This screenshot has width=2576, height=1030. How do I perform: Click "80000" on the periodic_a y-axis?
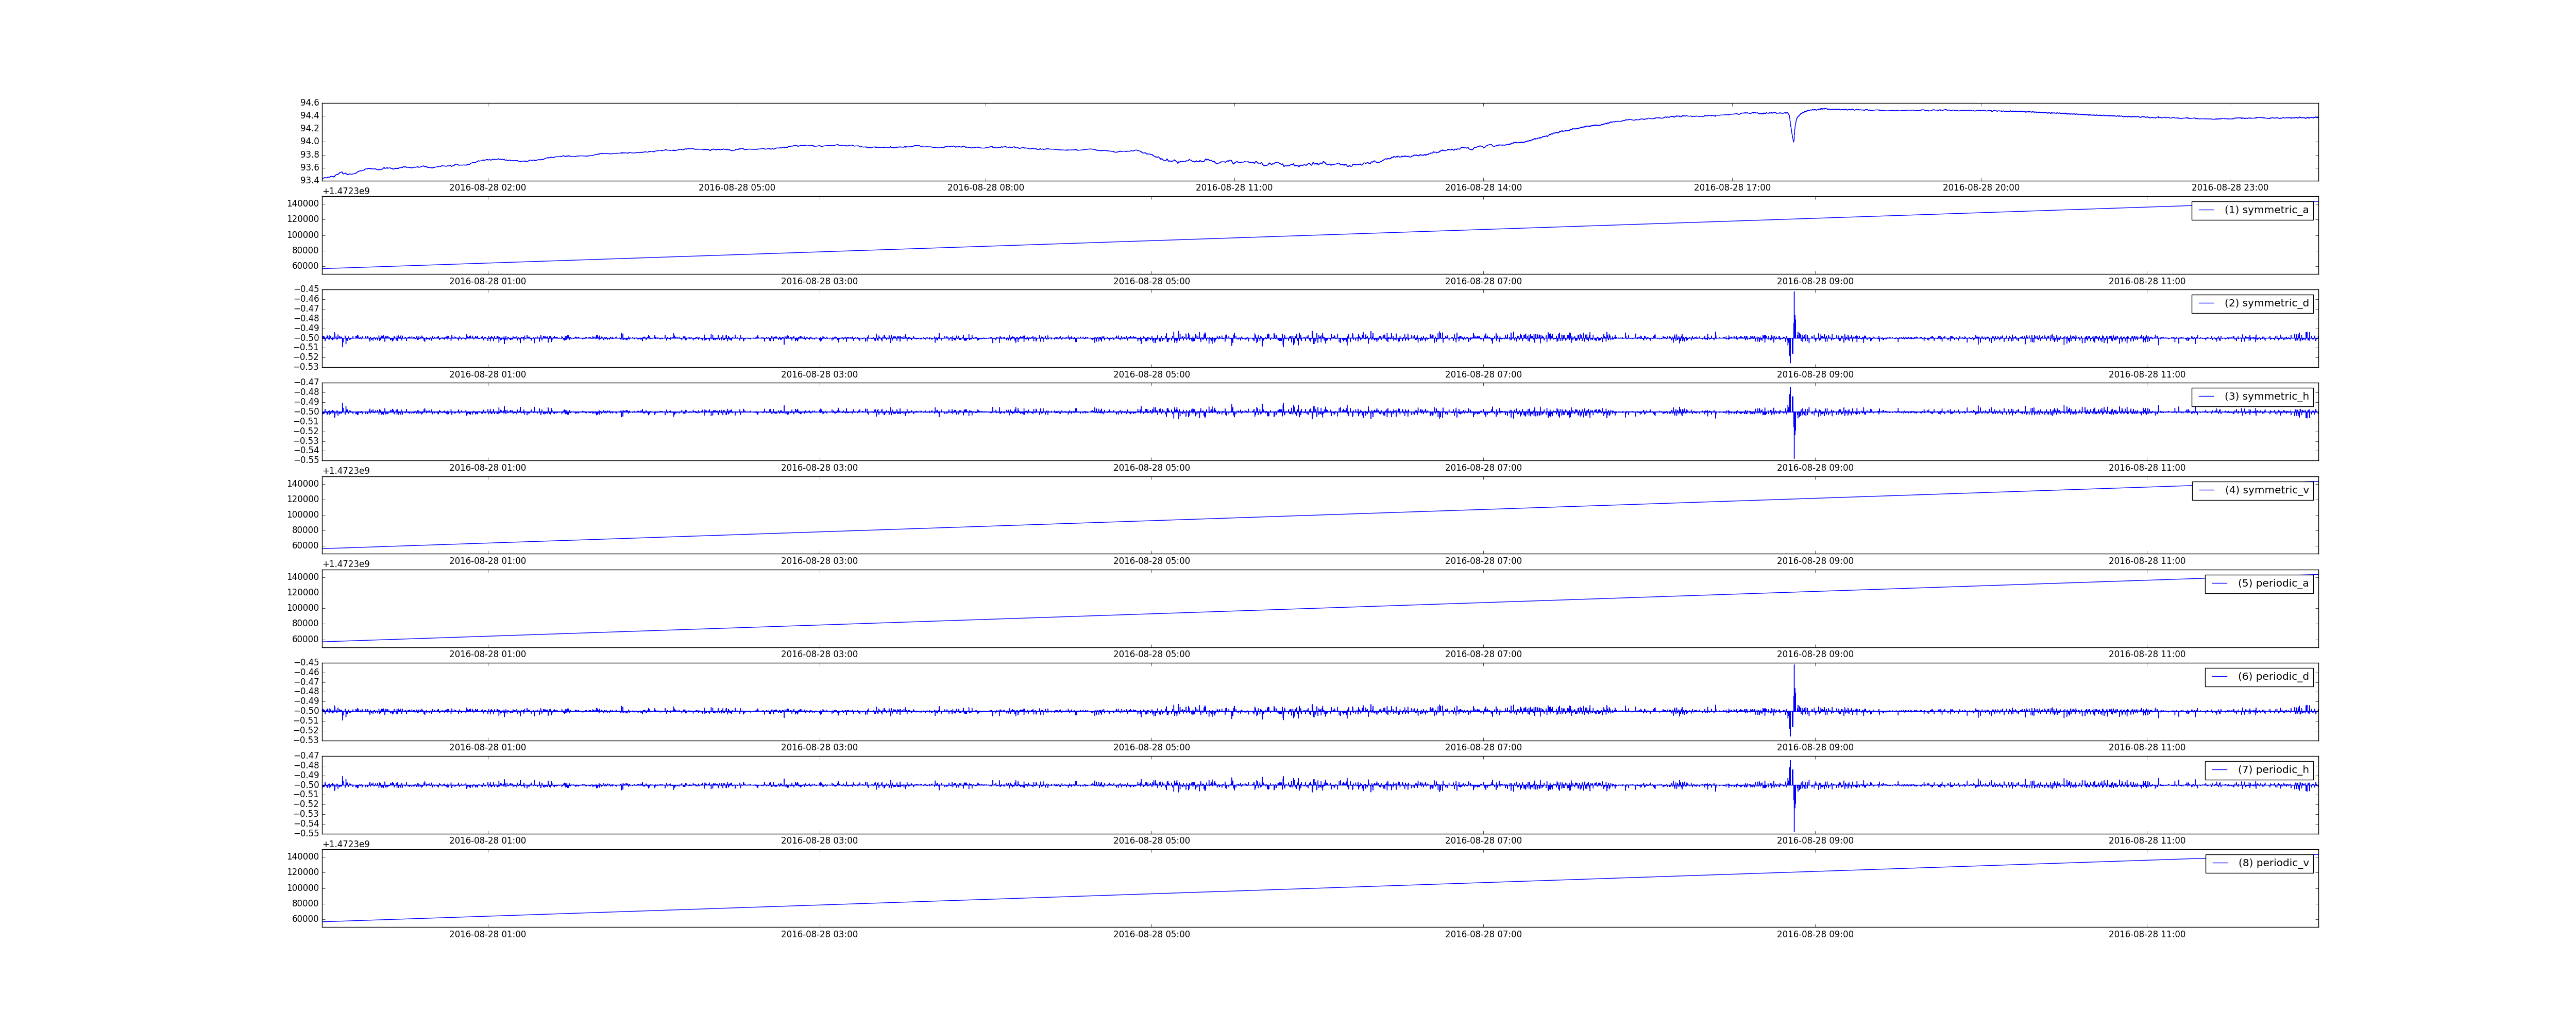(305, 624)
